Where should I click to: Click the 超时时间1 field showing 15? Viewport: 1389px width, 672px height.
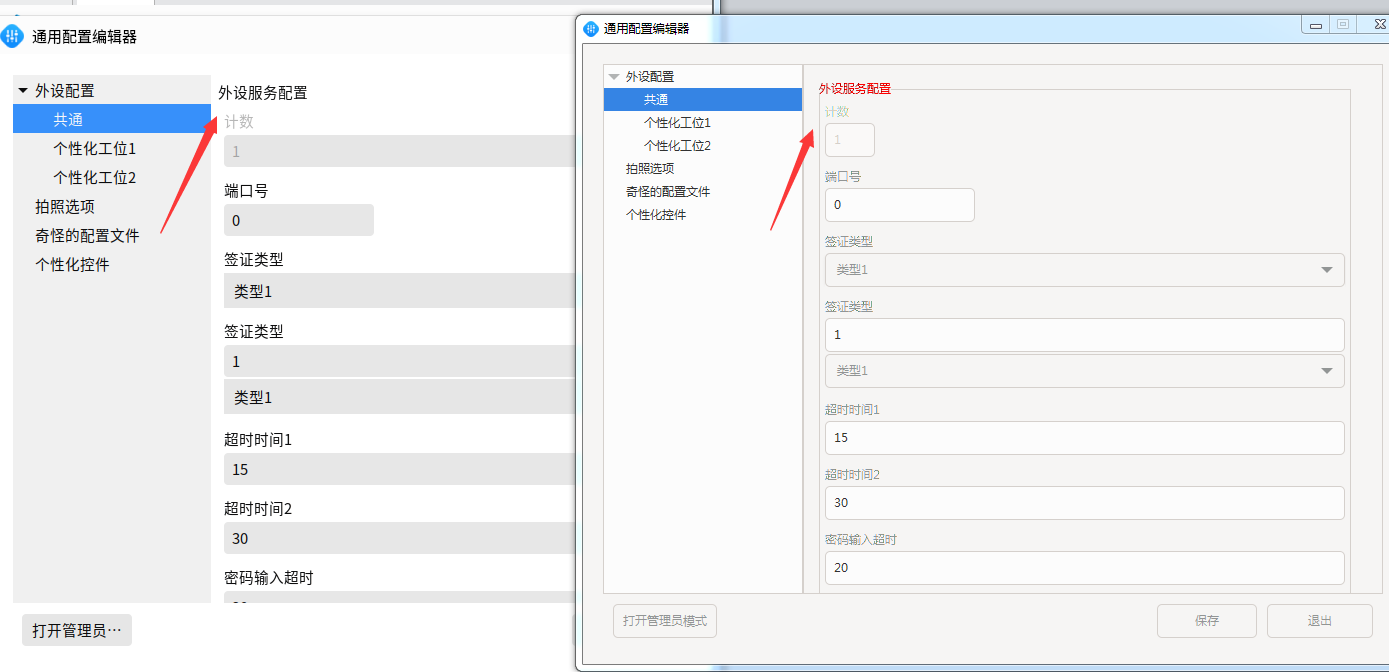(x=1084, y=438)
